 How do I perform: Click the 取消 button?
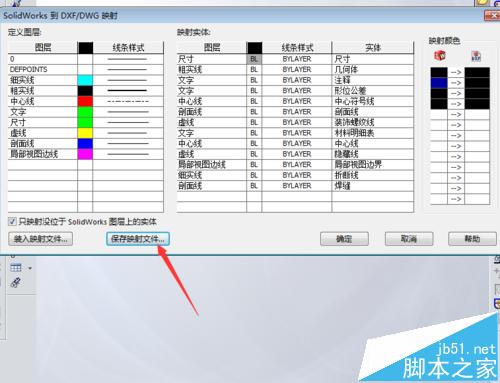409,239
